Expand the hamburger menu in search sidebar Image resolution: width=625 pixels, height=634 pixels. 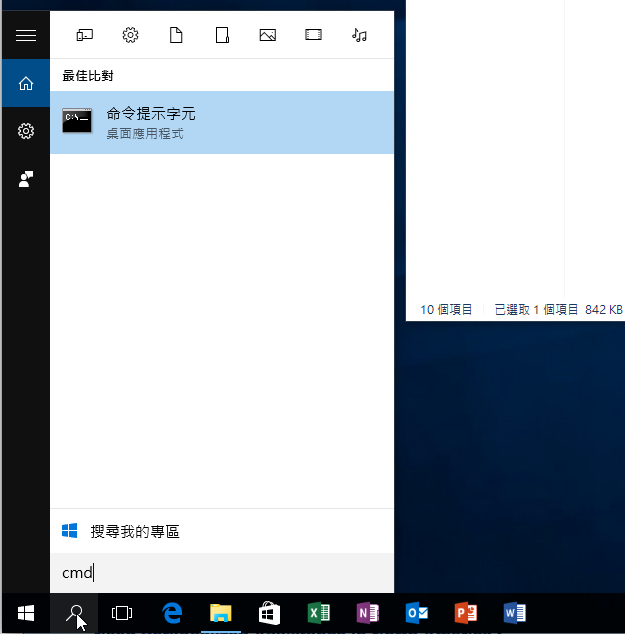26,35
